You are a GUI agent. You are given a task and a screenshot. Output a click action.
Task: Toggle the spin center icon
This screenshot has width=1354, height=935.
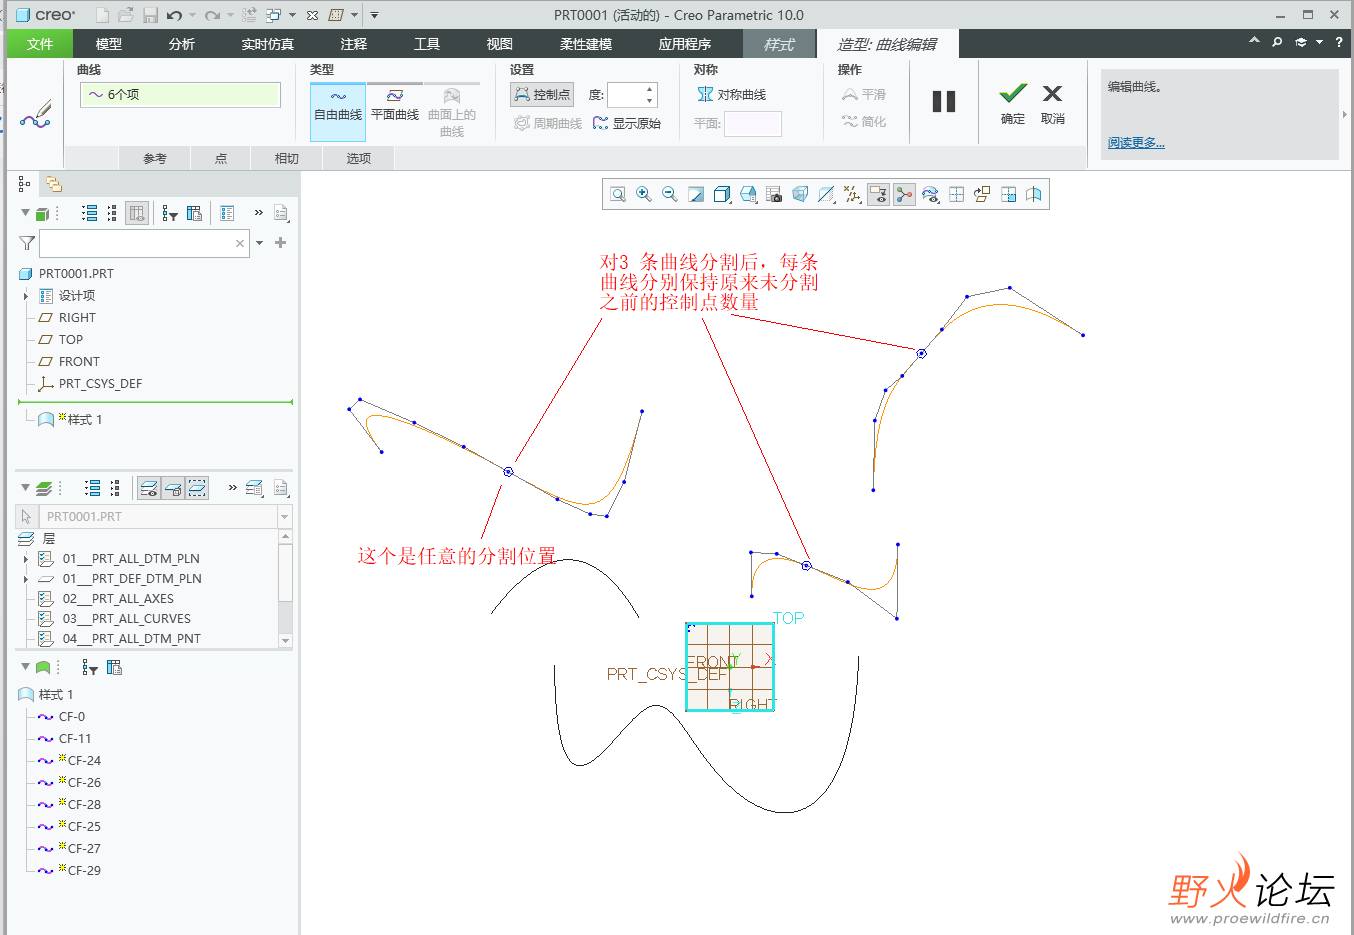click(904, 195)
